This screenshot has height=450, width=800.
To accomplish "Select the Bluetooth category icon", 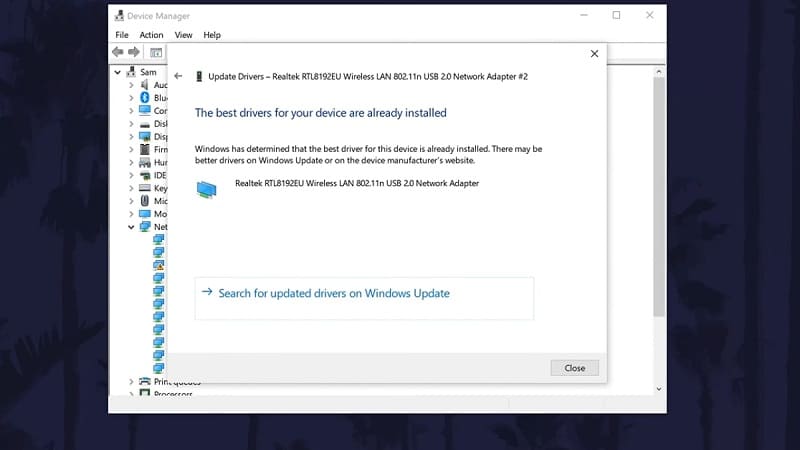I will [x=145, y=98].
